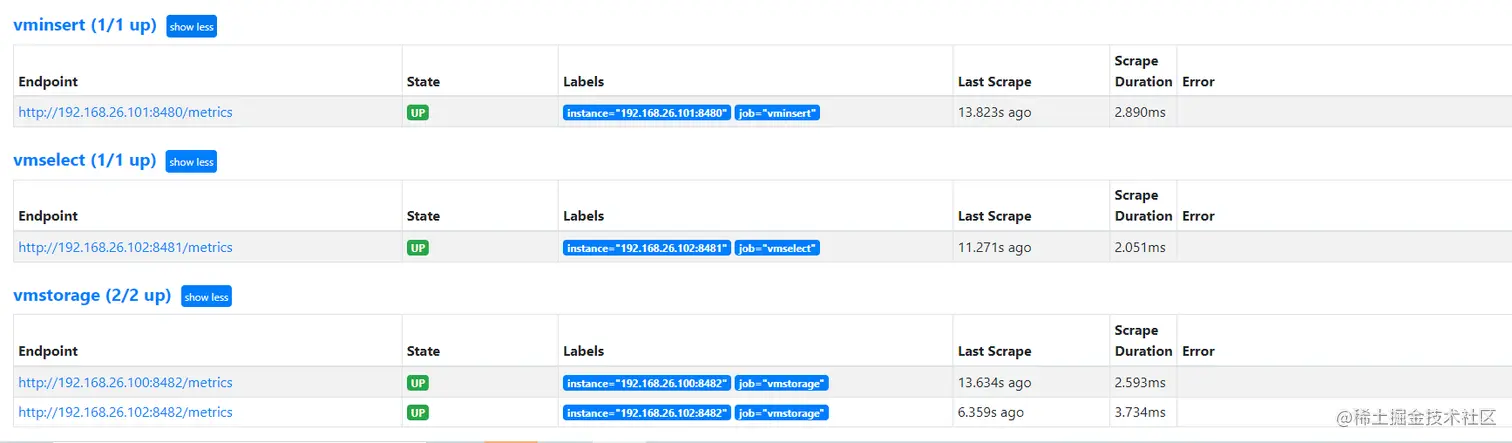The image size is (1512, 443).
Task: Open the 192.168.26.101:8480 metrics endpoint link
Action: (125, 113)
